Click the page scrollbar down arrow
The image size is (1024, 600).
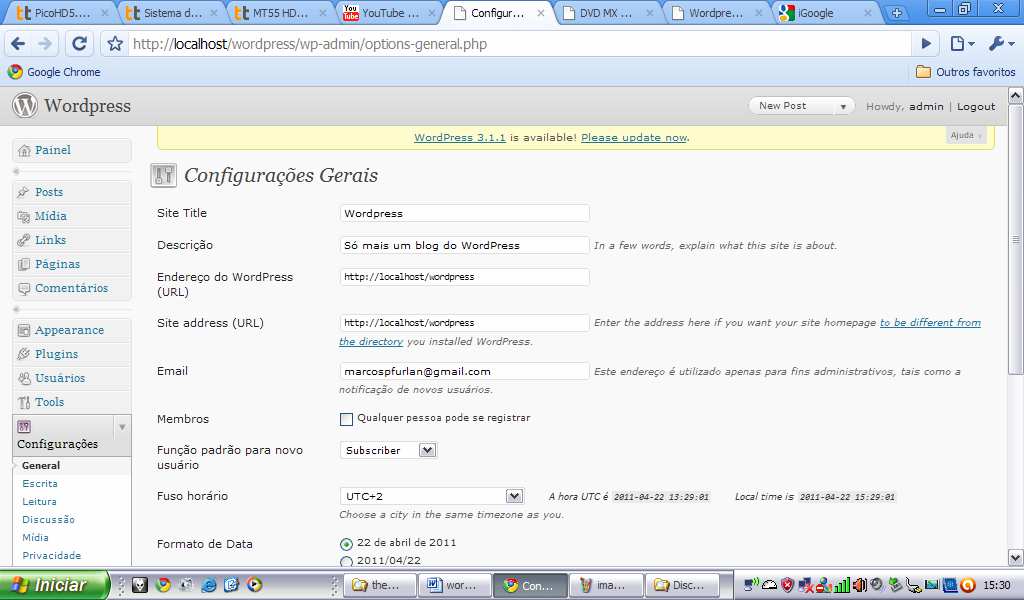[1016, 558]
